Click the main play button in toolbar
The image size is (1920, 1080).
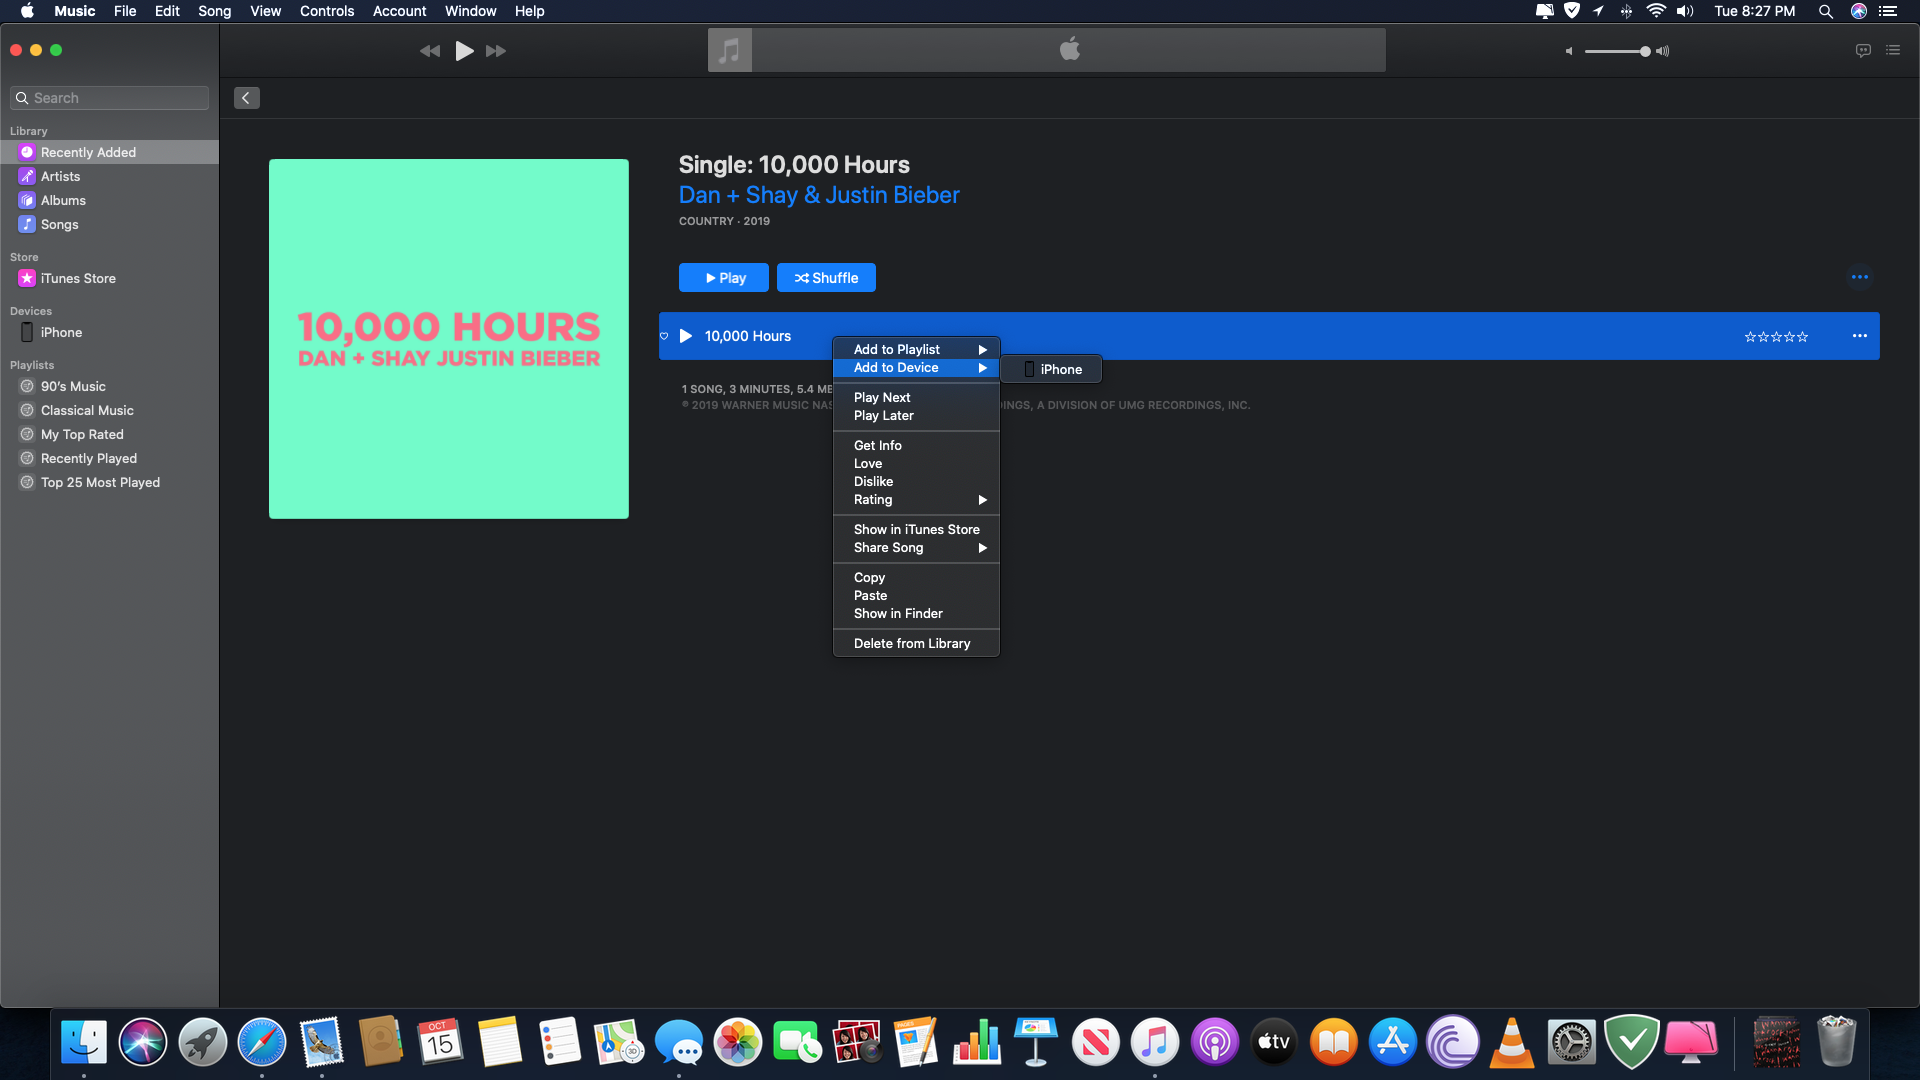click(464, 51)
